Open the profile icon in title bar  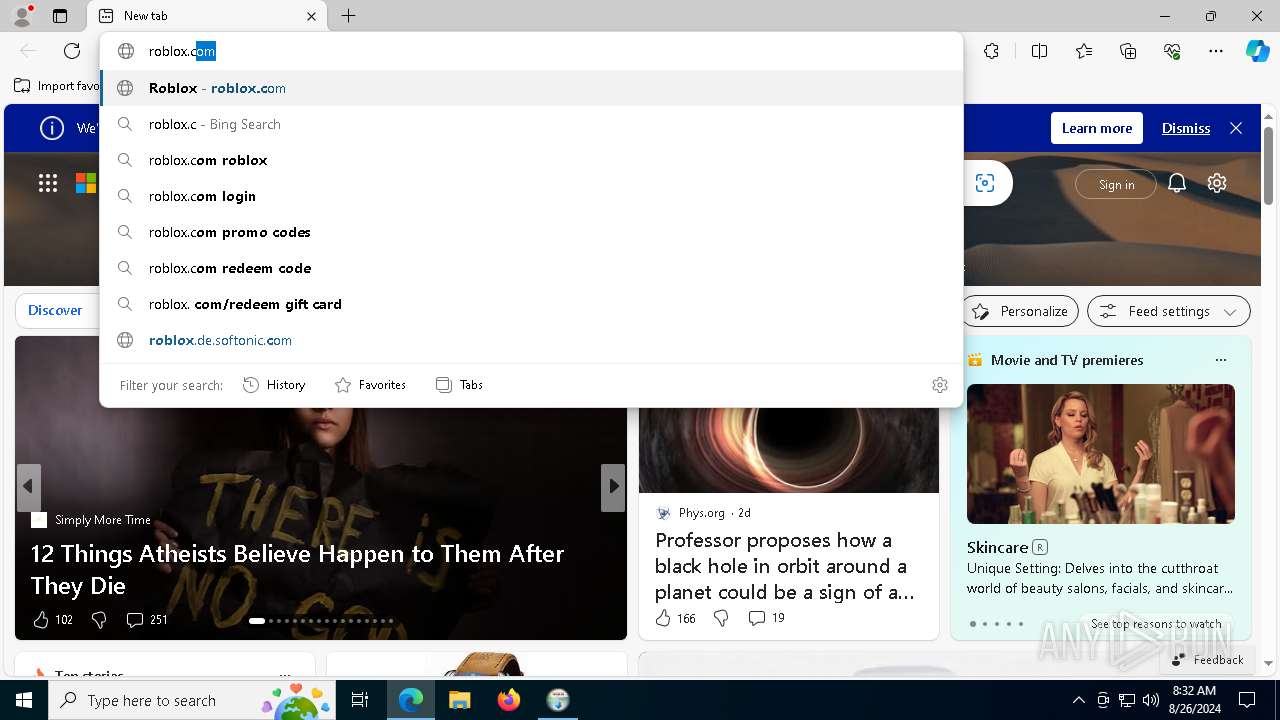(21, 15)
